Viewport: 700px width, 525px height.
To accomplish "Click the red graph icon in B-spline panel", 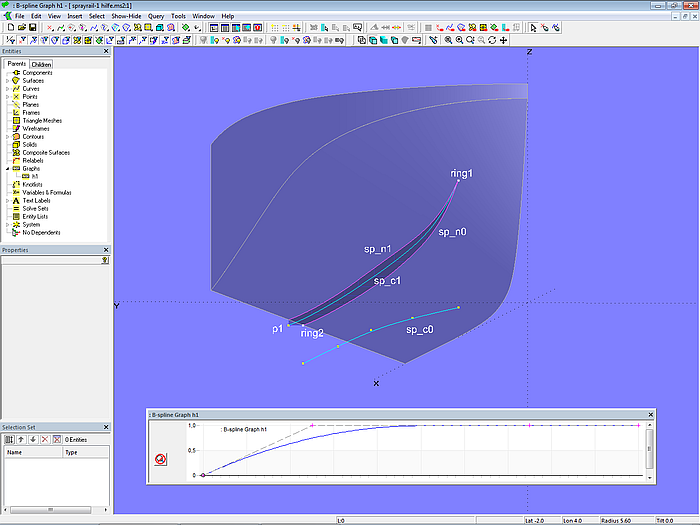I will 160,460.
